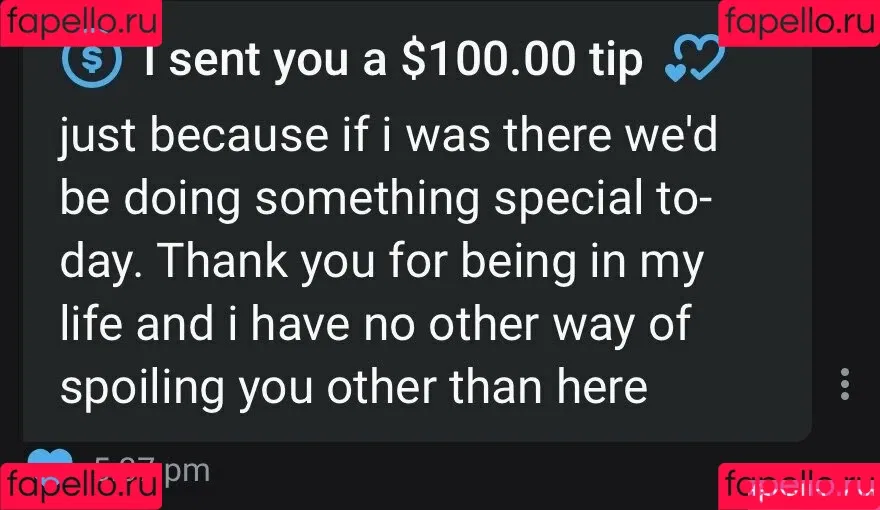Image resolution: width=880 pixels, height=510 pixels.
Task: Click the blue hearts emoji after tip
Action: (694, 58)
